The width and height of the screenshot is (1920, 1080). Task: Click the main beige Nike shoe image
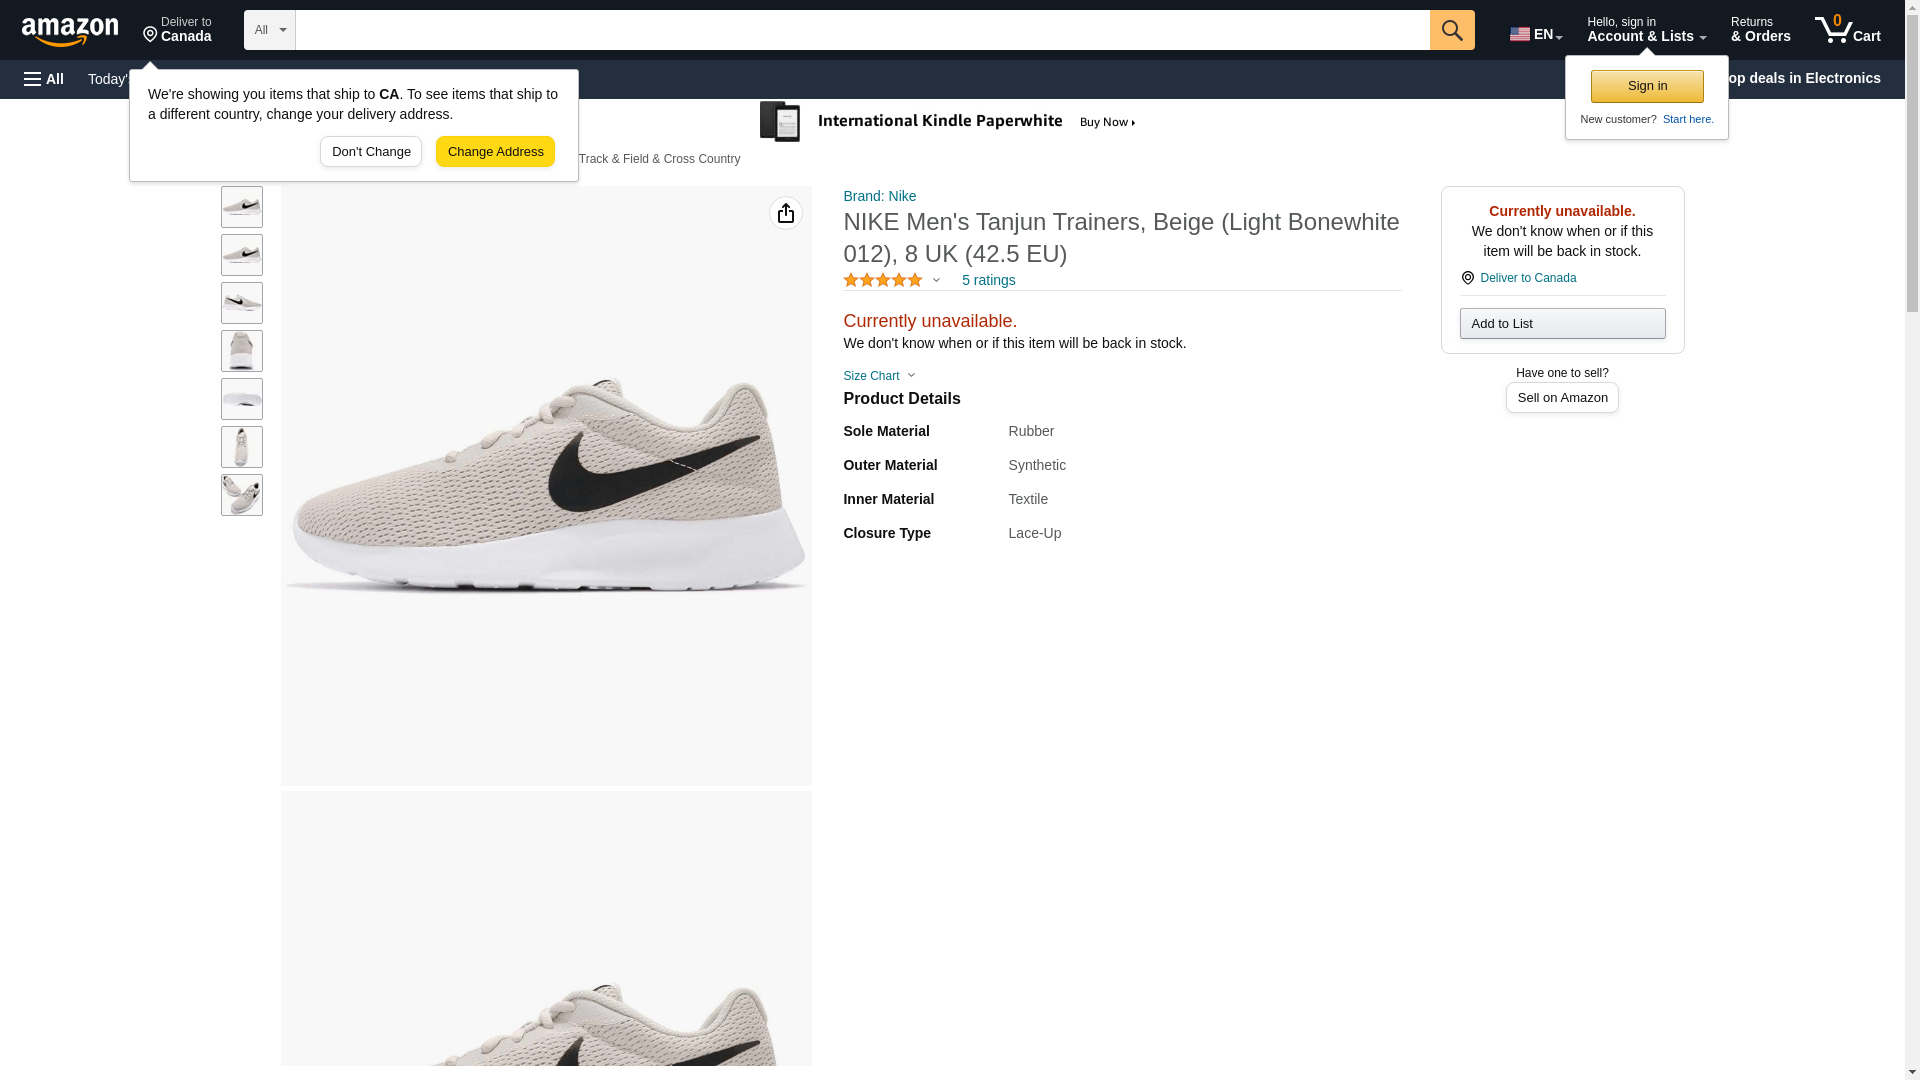(x=546, y=486)
